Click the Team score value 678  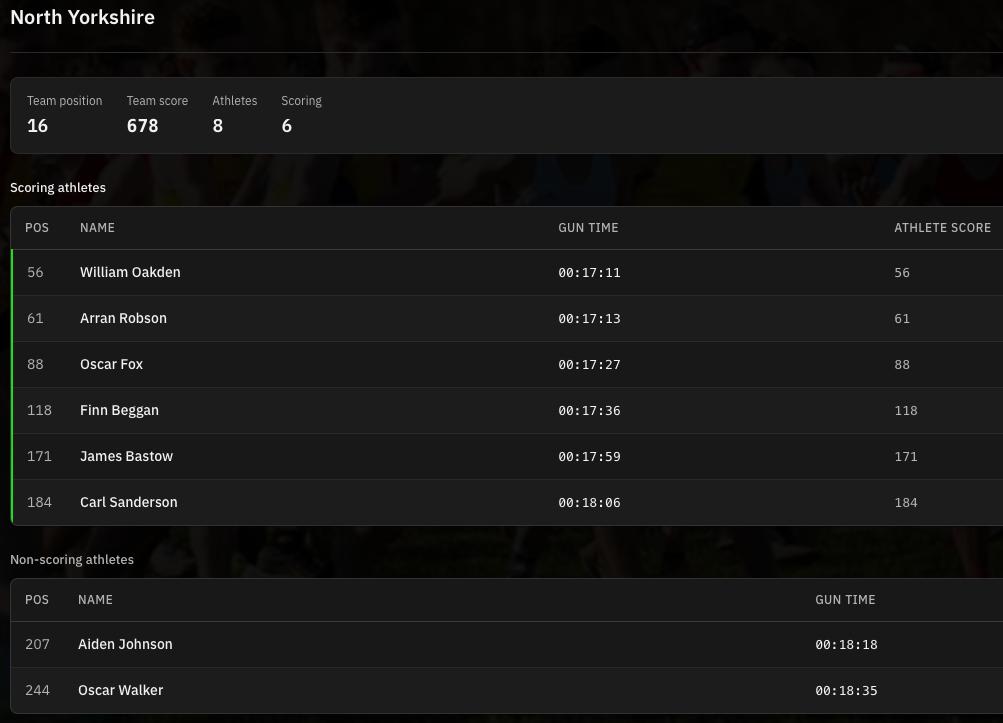tap(142, 126)
